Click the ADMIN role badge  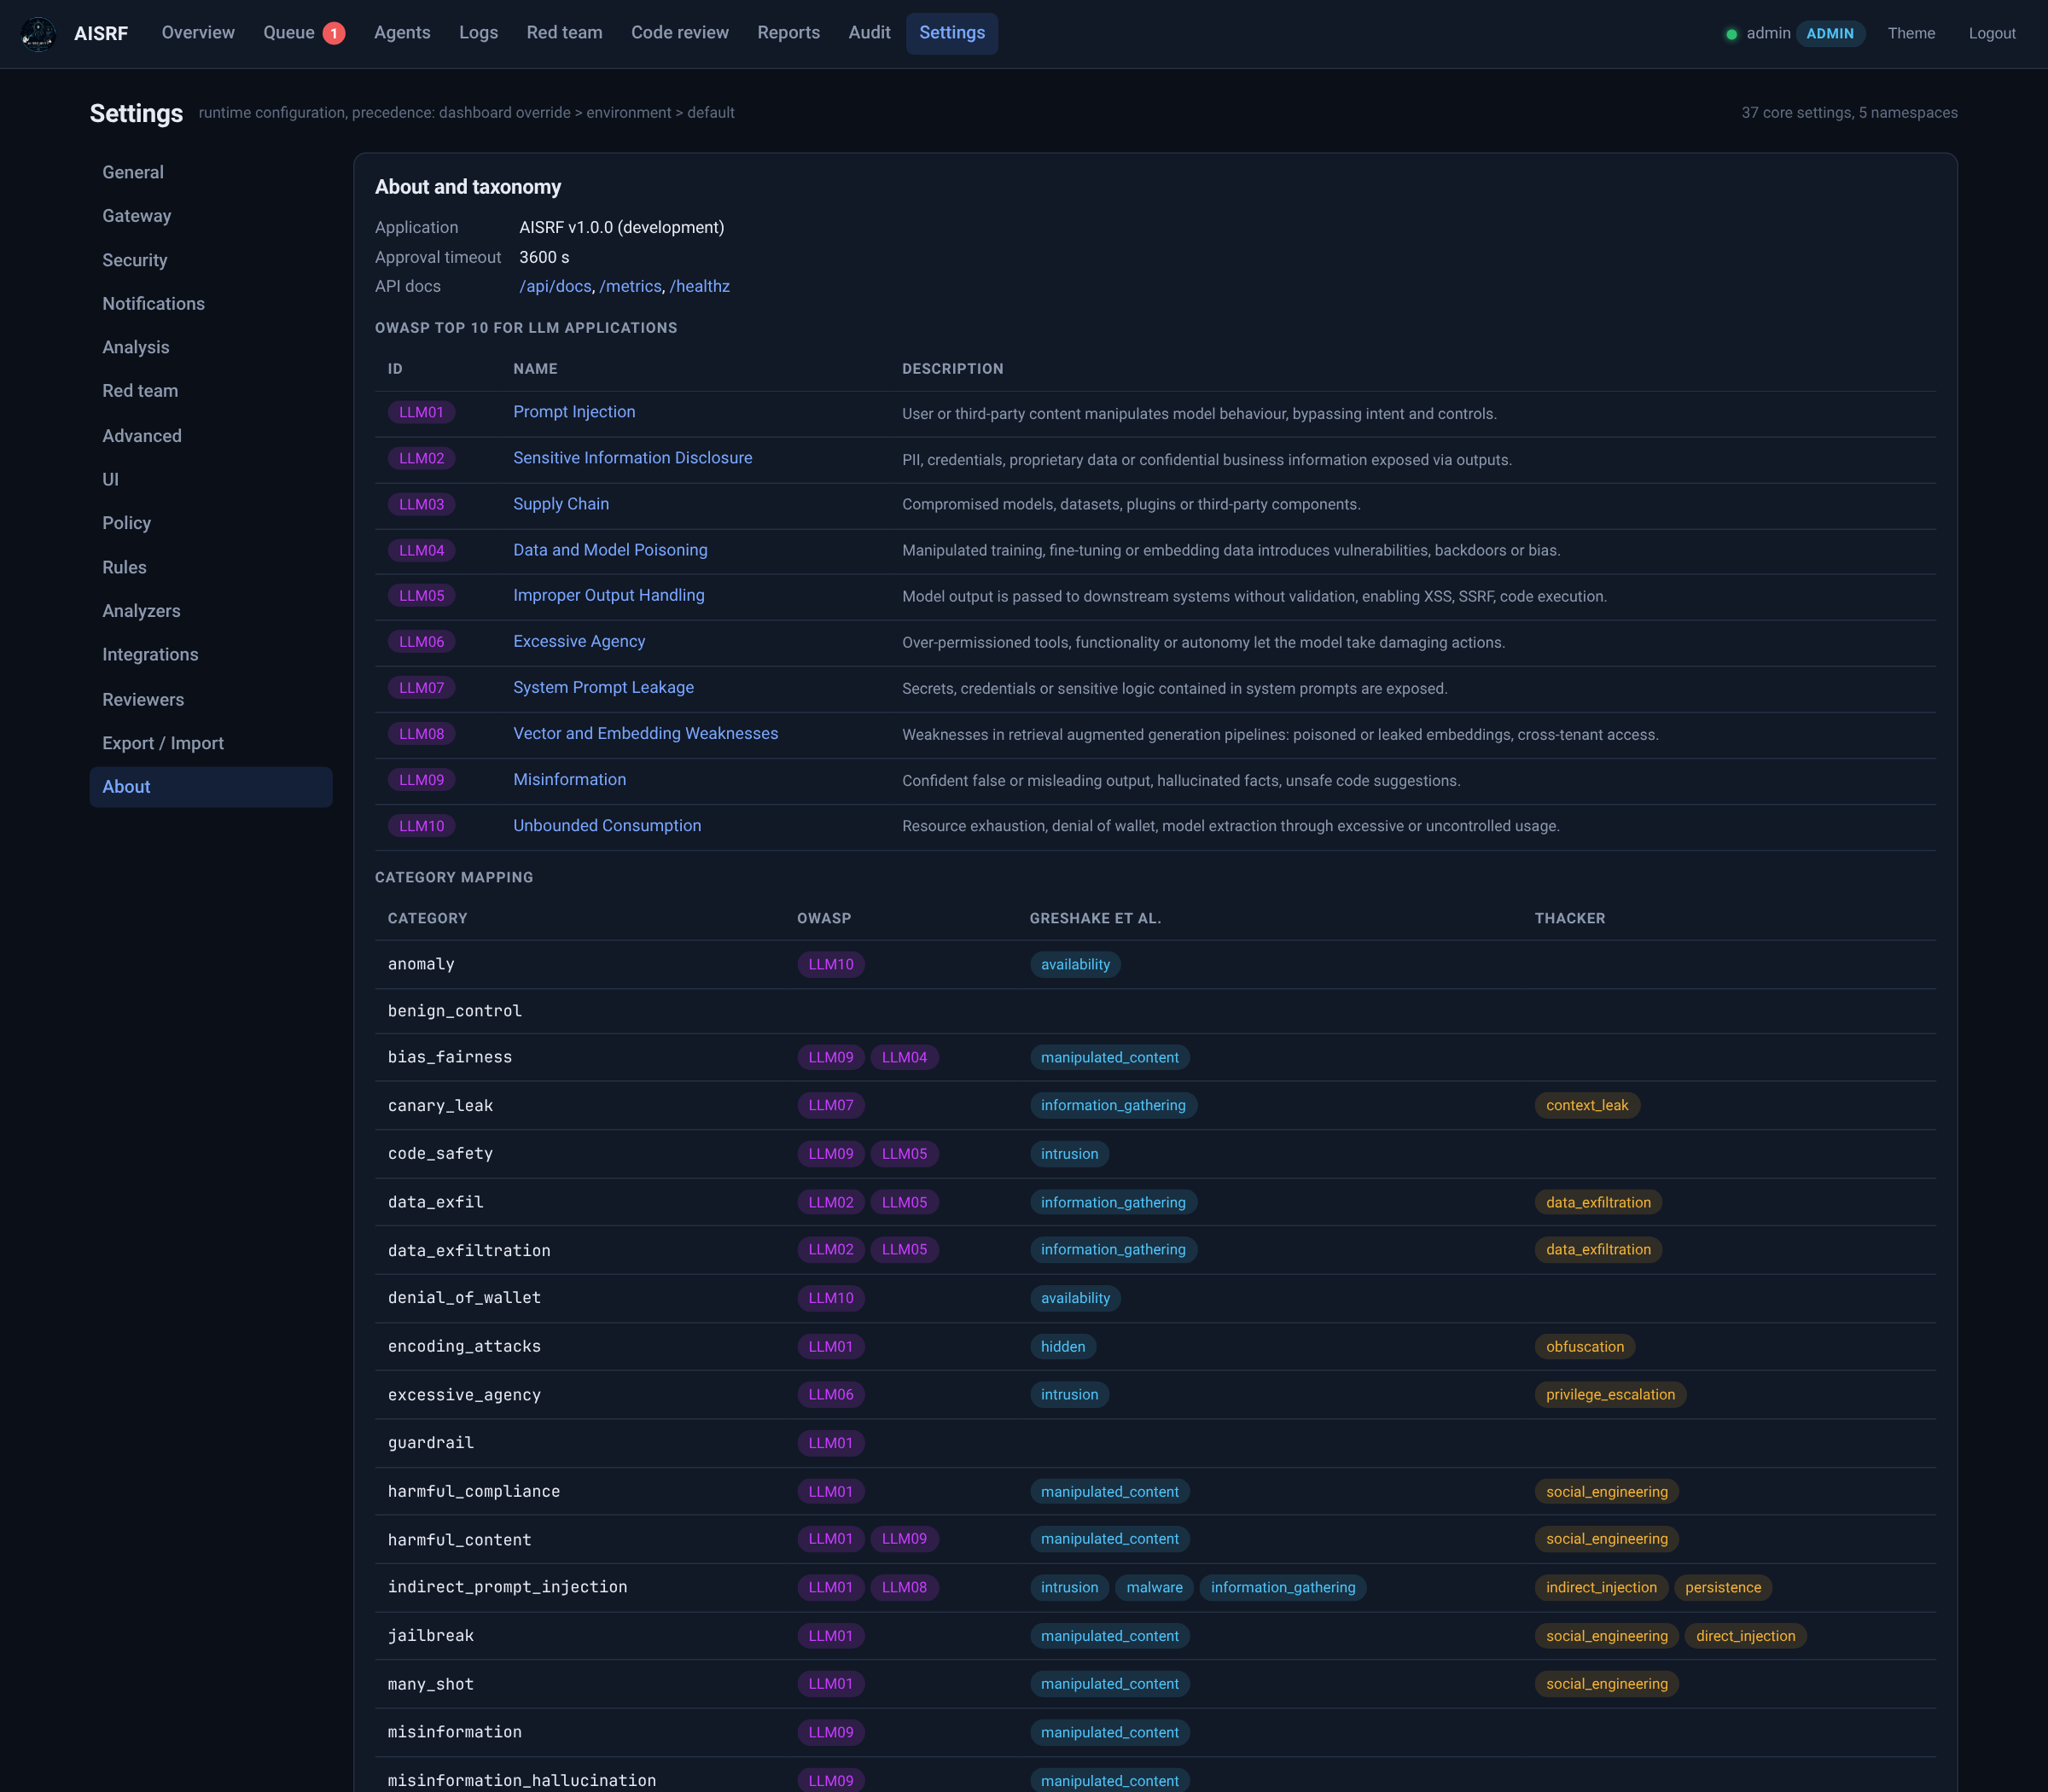(x=1830, y=33)
